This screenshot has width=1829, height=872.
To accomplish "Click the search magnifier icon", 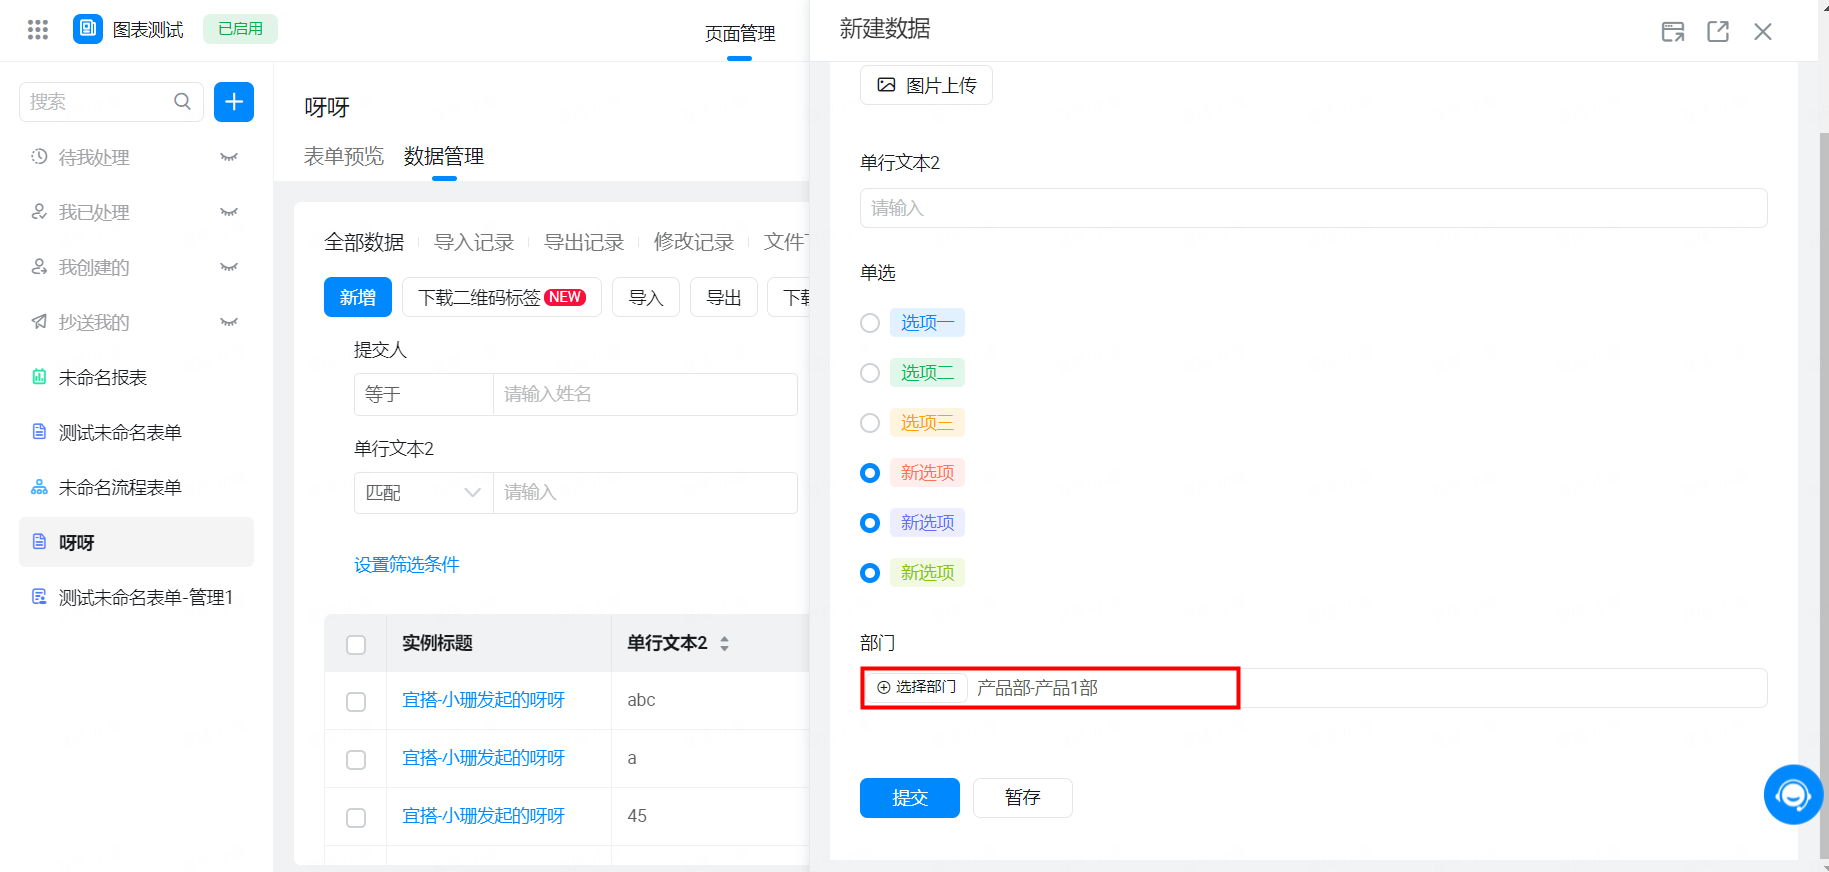I will click(182, 101).
